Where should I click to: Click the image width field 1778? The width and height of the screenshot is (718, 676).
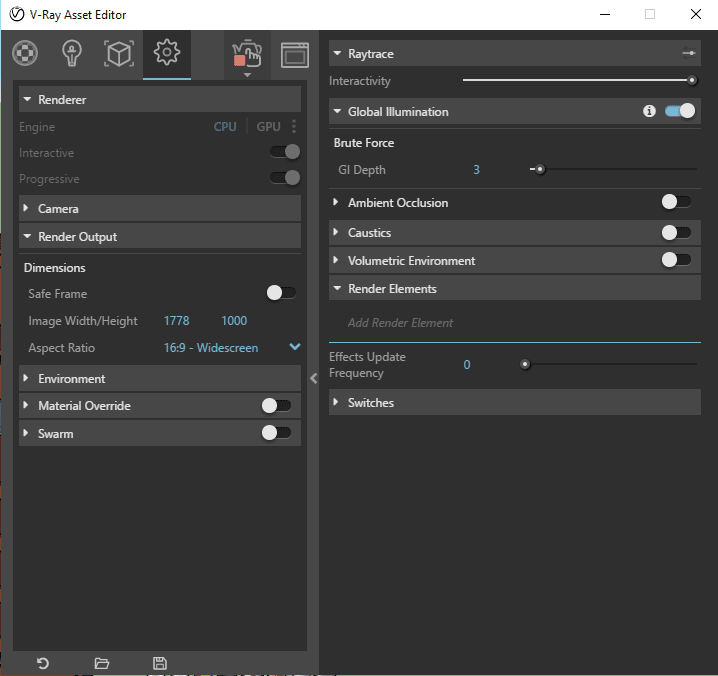tap(176, 321)
